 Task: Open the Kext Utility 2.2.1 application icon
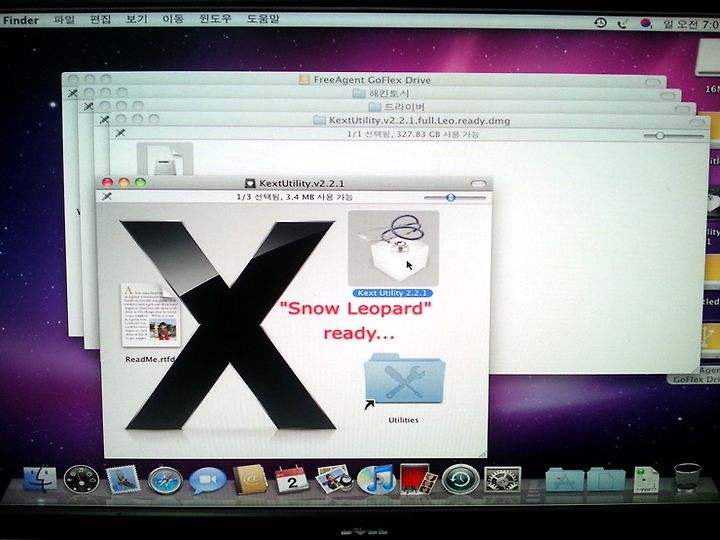[x=393, y=248]
